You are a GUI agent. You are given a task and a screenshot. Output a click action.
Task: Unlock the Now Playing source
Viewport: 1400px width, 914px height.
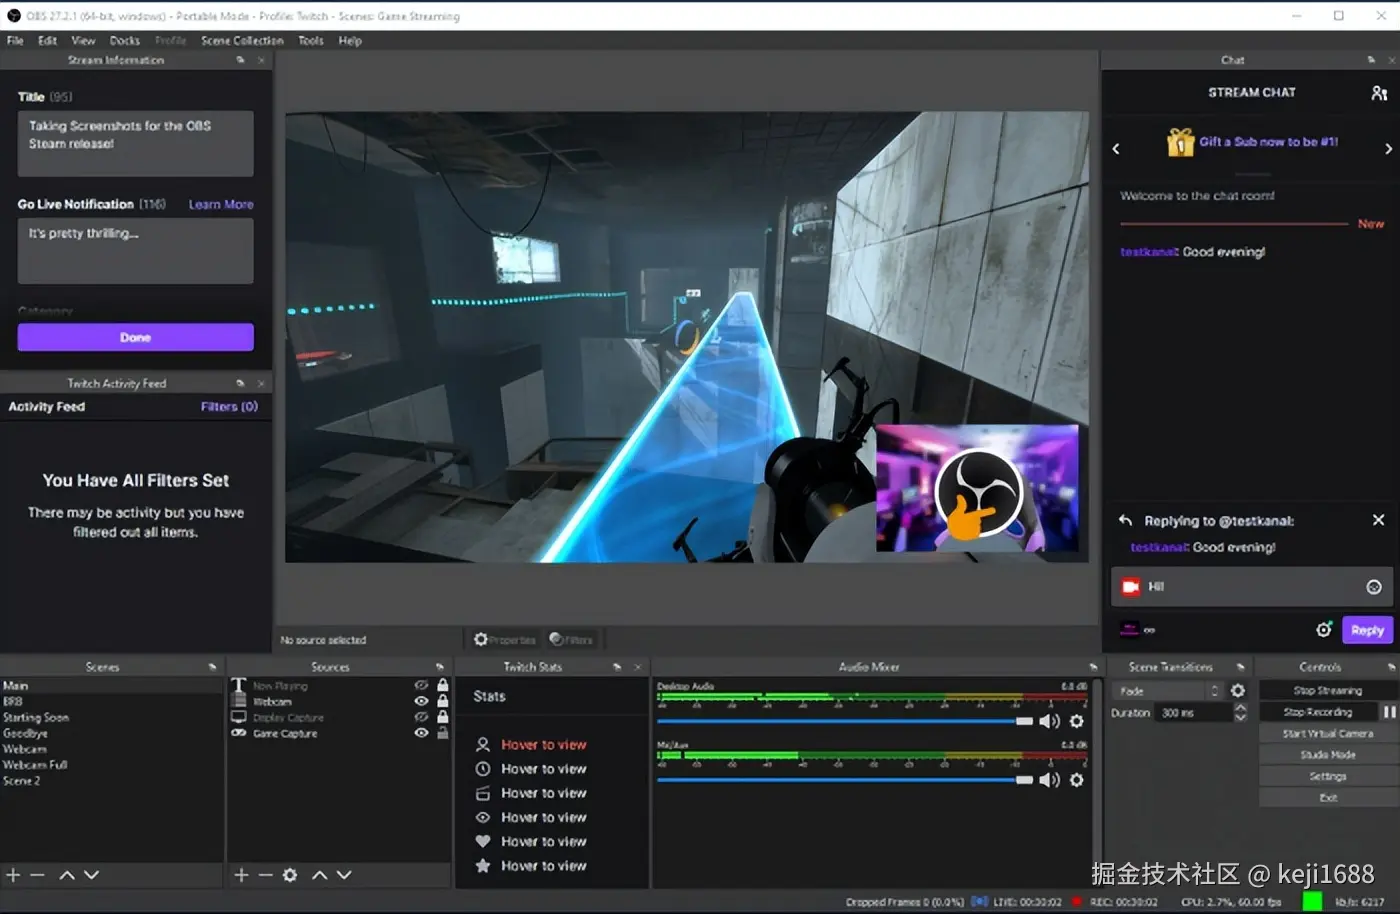(x=443, y=686)
